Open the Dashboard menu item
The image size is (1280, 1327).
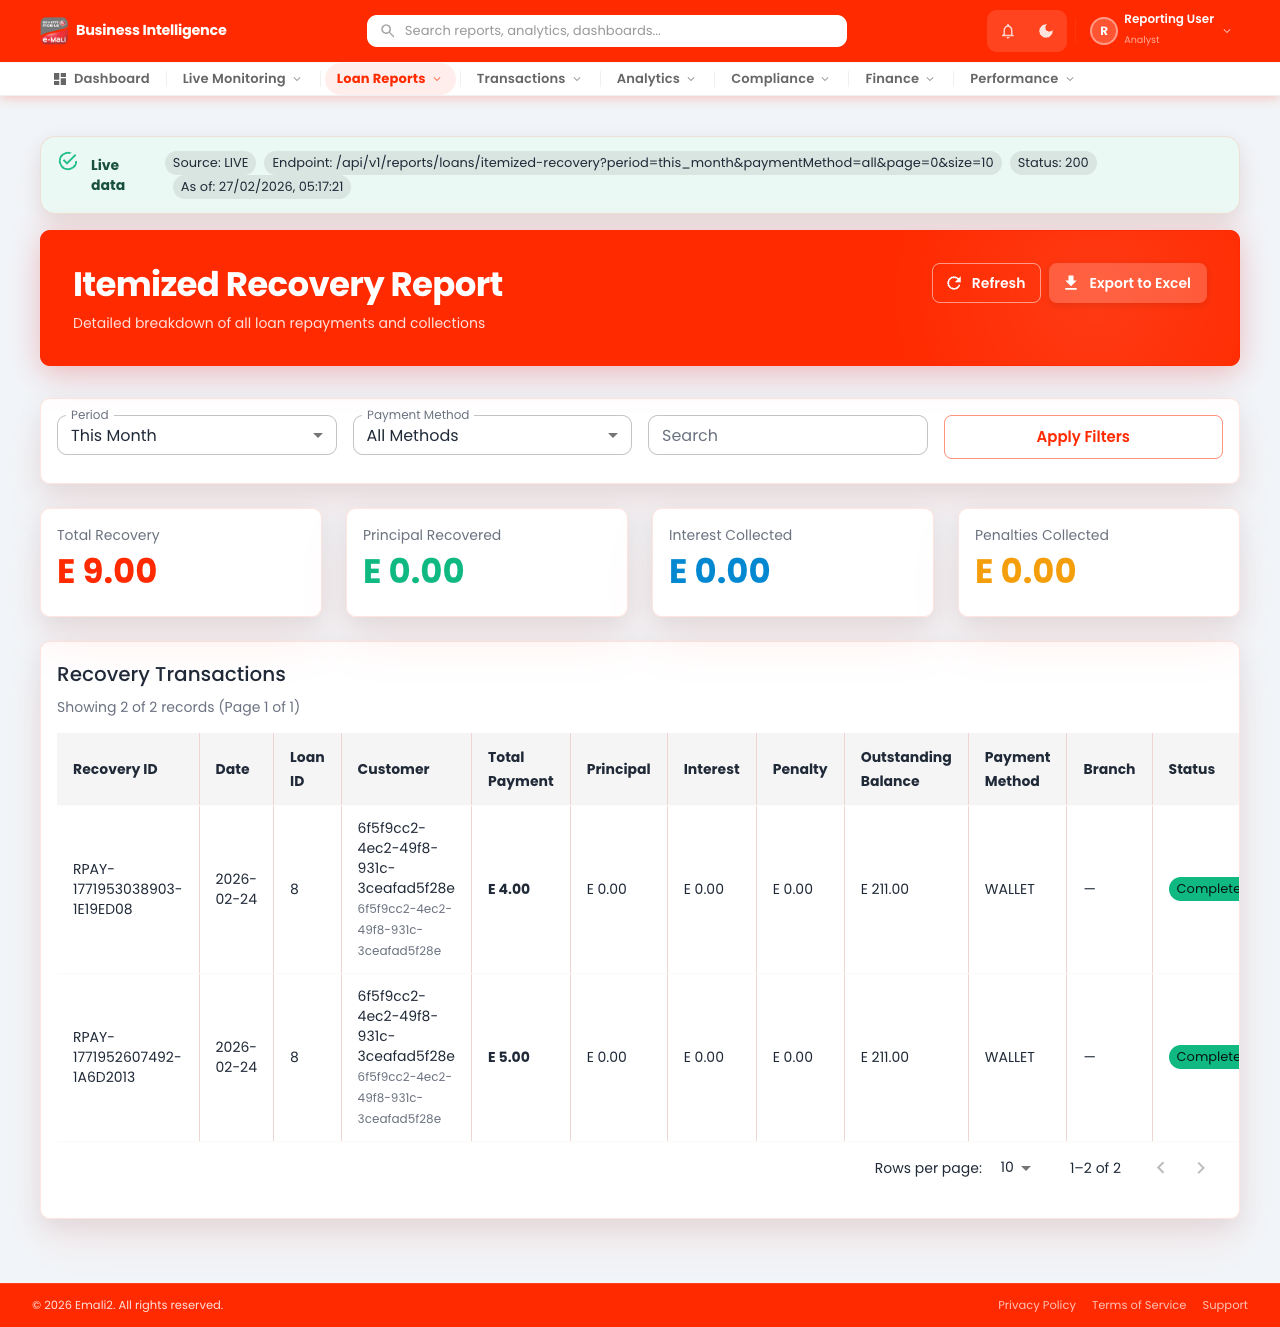click(102, 79)
